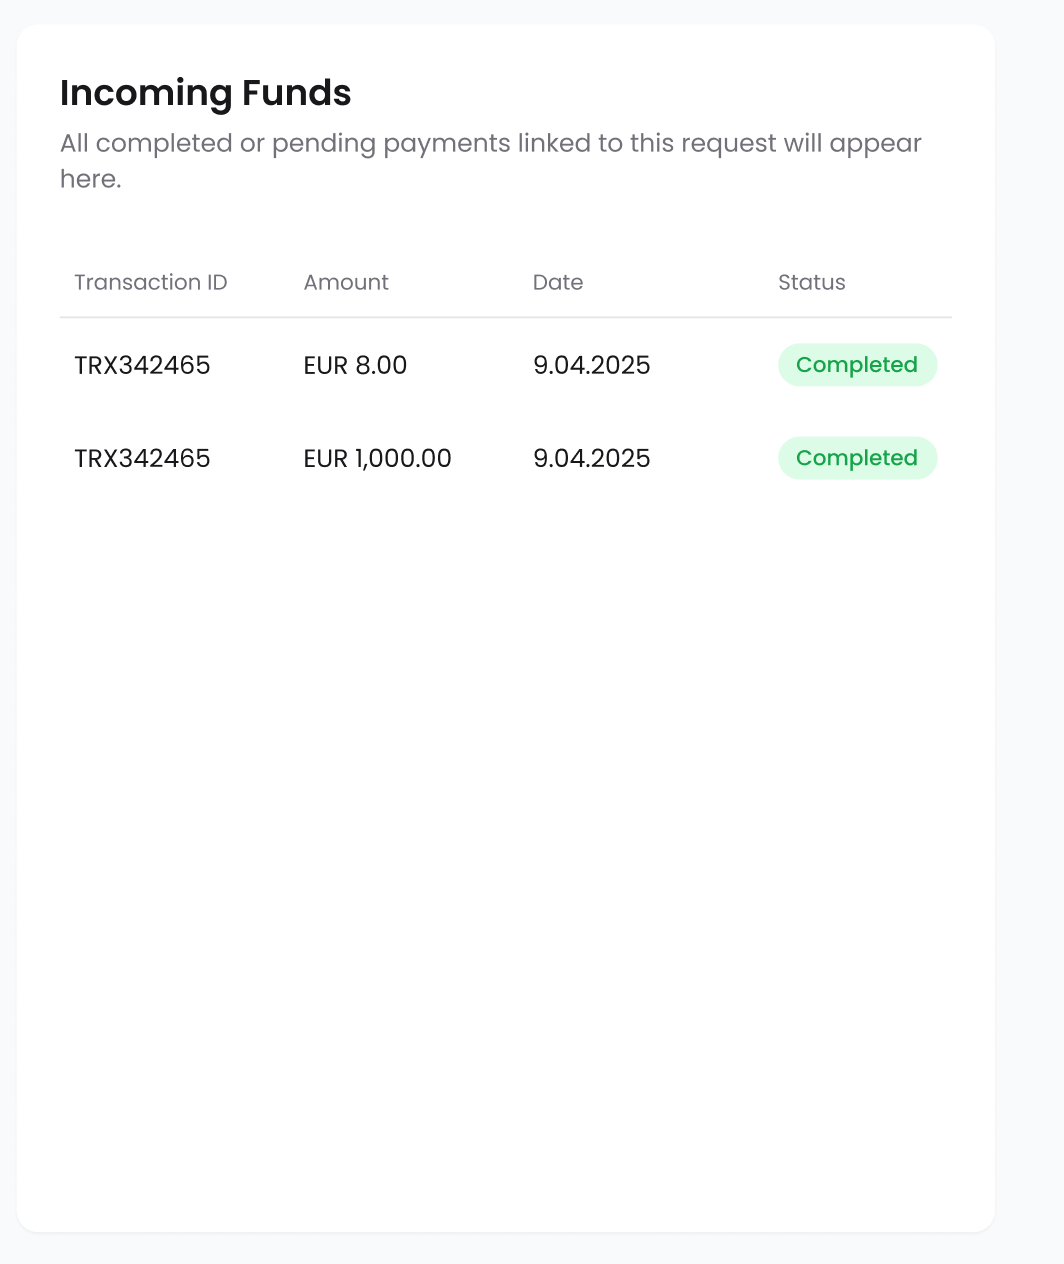Click the Completed badge for EUR 8.00 payment
The height and width of the screenshot is (1264, 1064).
(857, 365)
